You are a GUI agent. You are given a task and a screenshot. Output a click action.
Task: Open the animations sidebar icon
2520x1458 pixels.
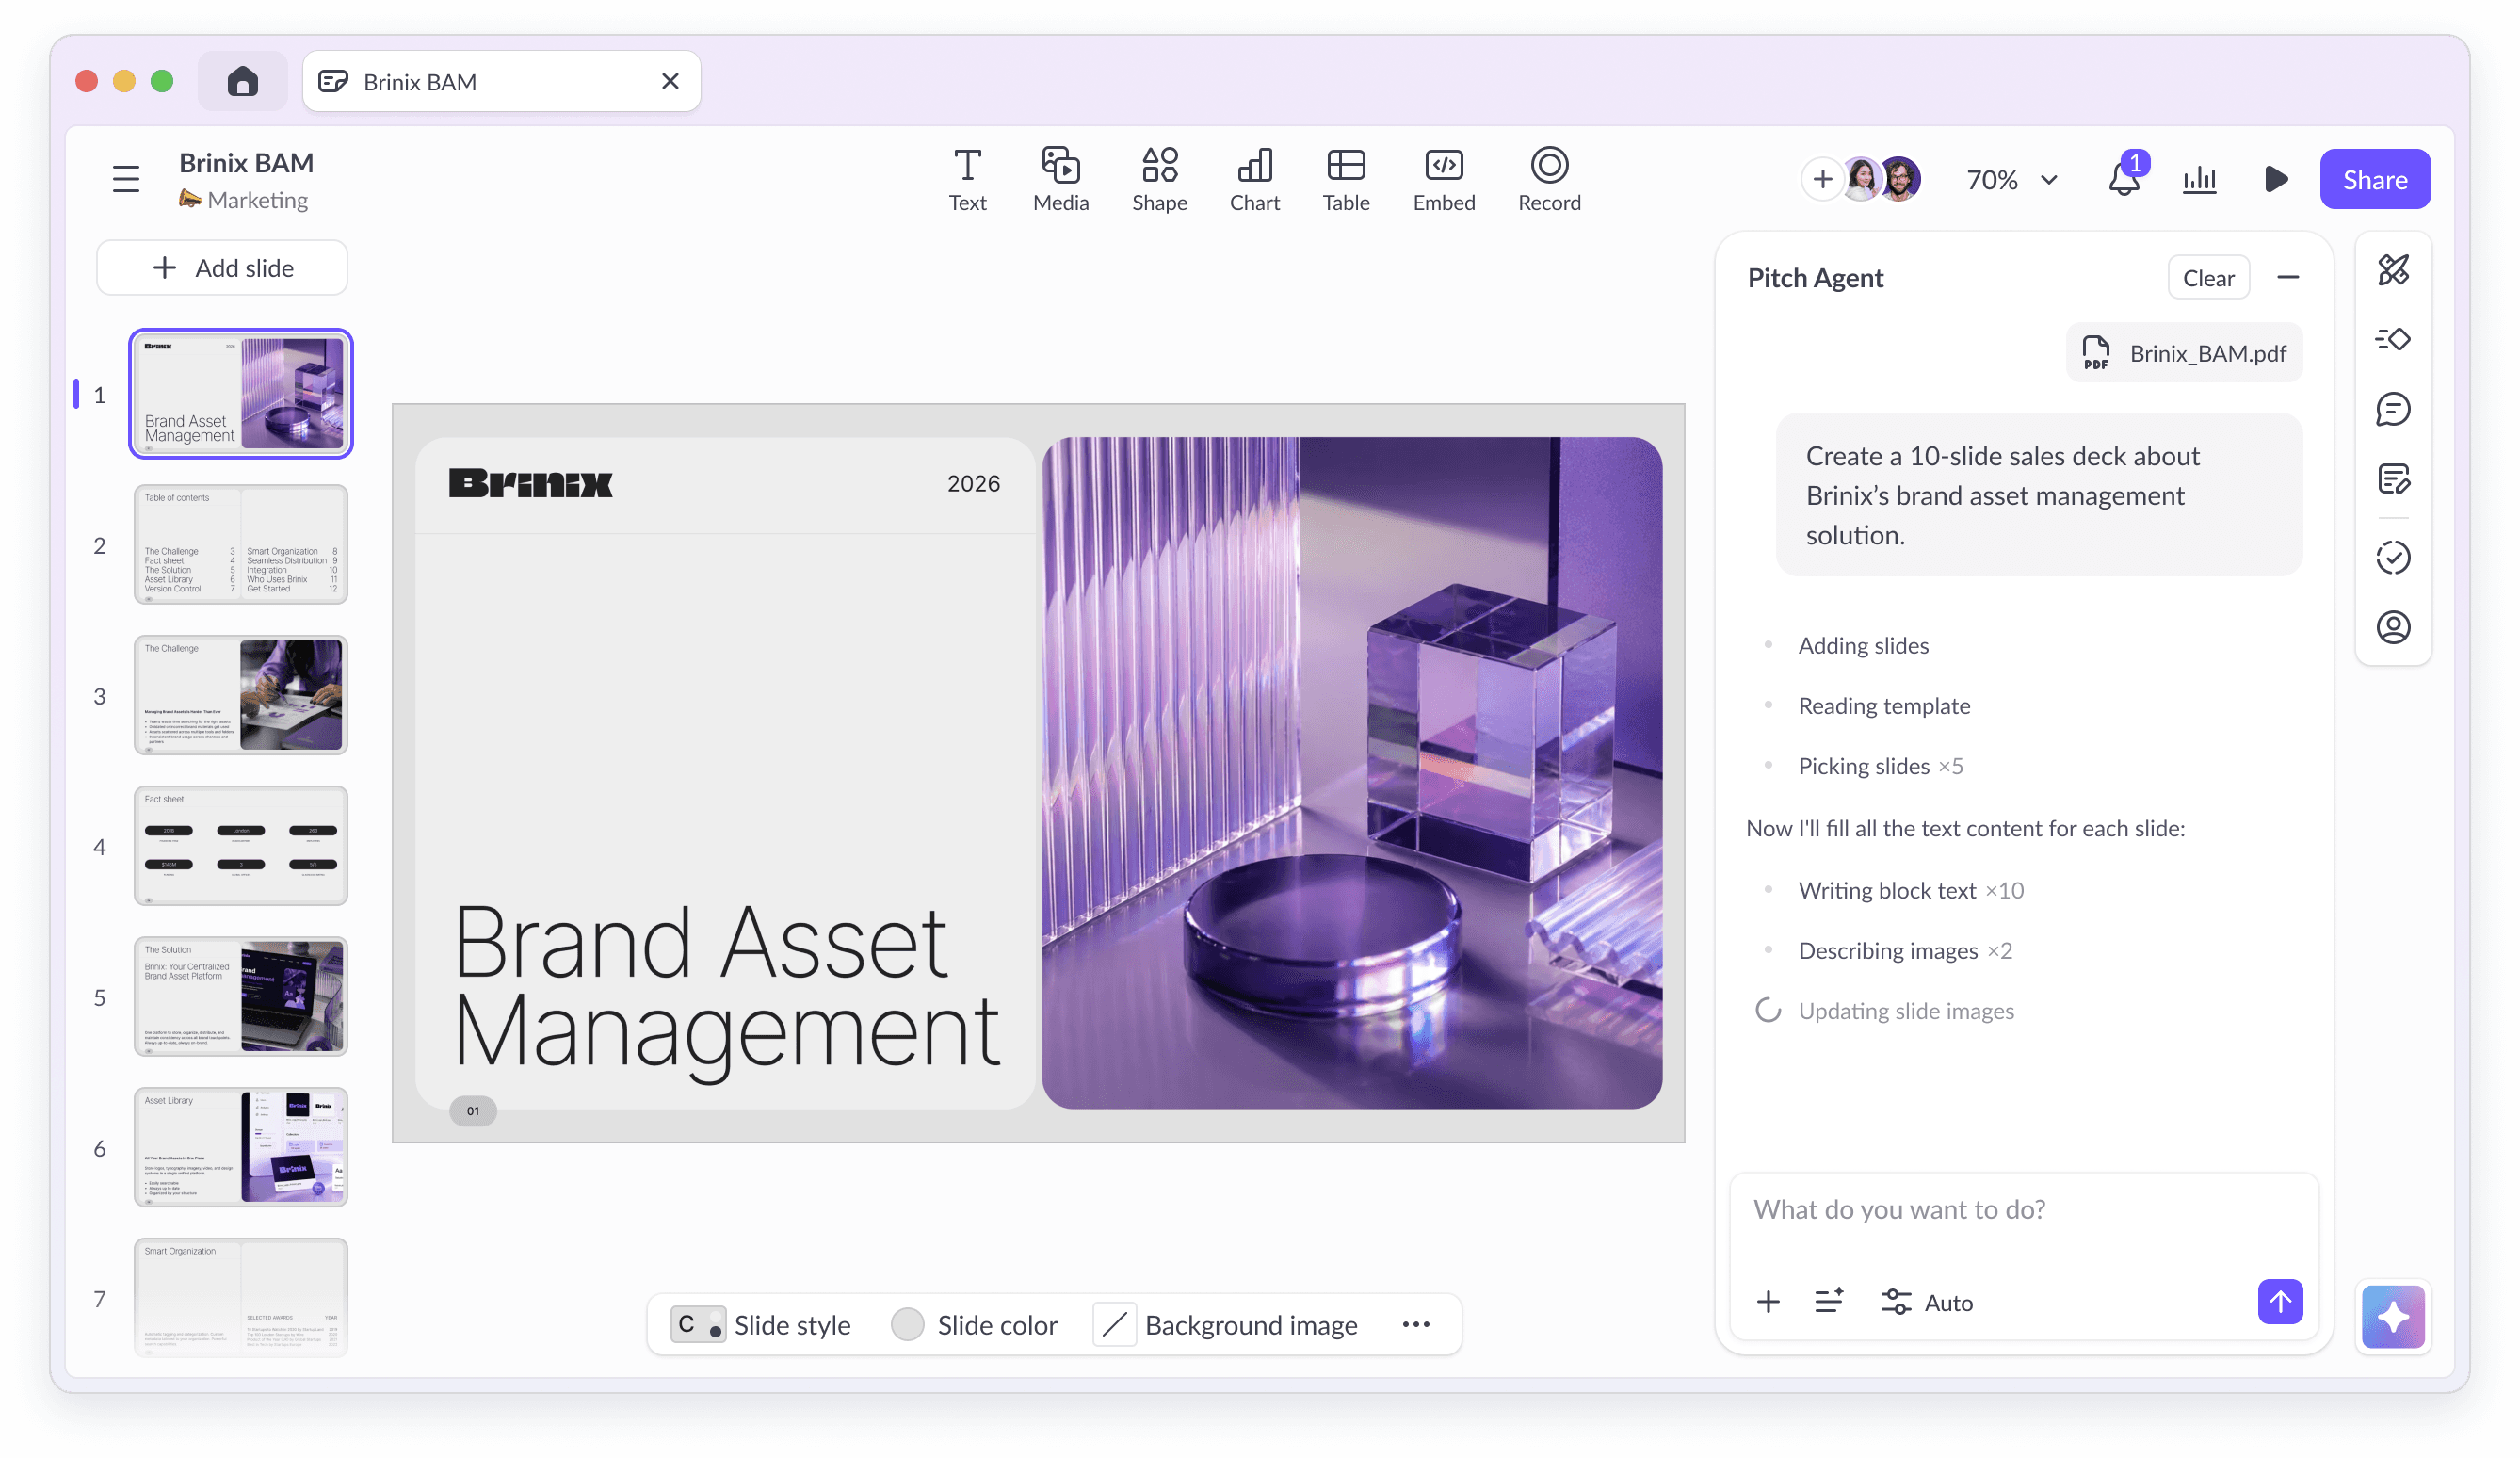click(x=2393, y=340)
